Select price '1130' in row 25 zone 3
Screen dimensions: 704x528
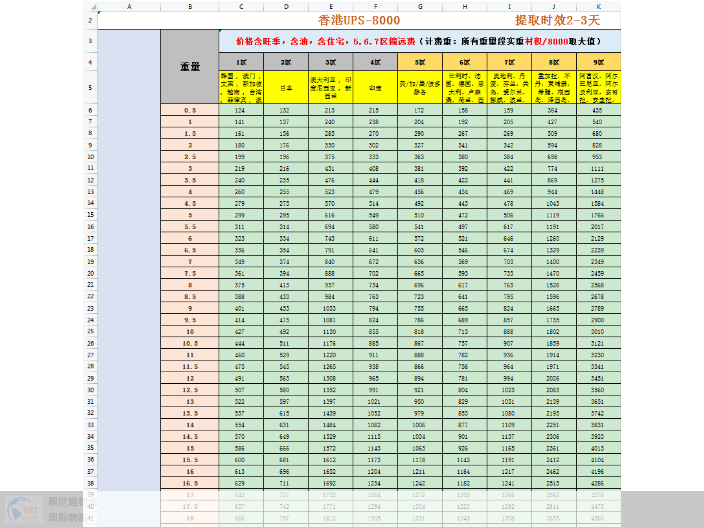pyautogui.click(x=331, y=332)
